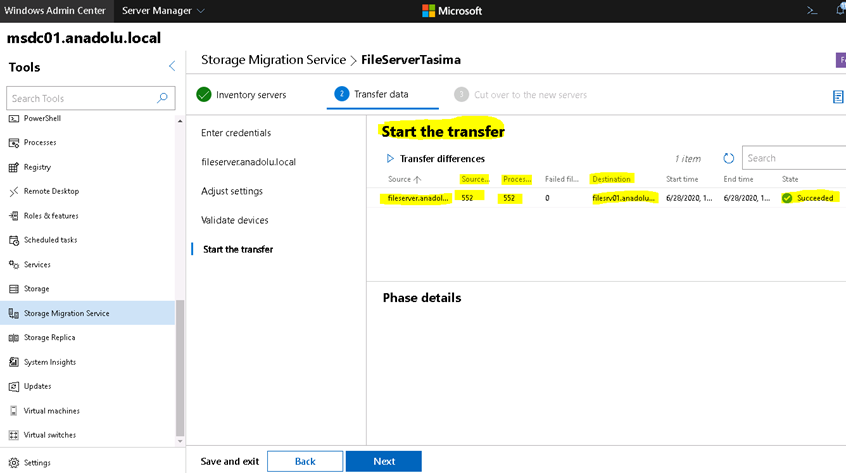This screenshot has height=473, width=846.
Task: Open the Settings gear icon
Action: (13, 463)
